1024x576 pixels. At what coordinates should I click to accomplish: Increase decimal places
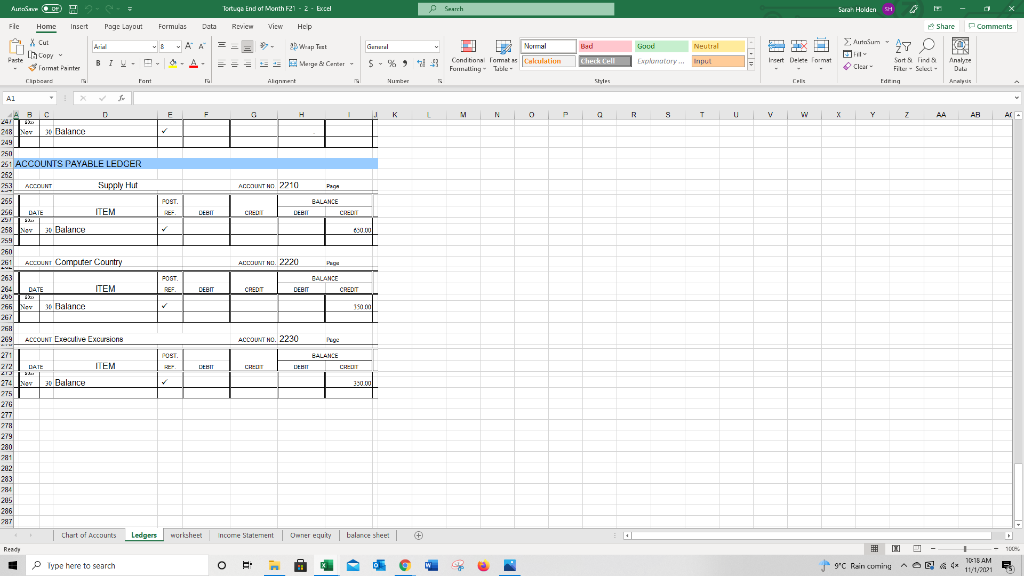click(421, 63)
